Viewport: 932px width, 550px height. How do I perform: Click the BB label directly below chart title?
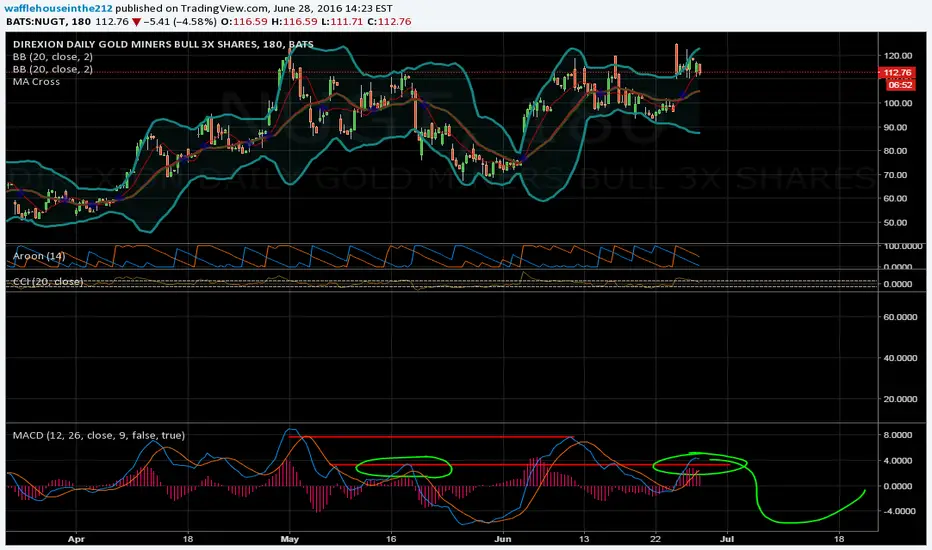pos(52,56)
